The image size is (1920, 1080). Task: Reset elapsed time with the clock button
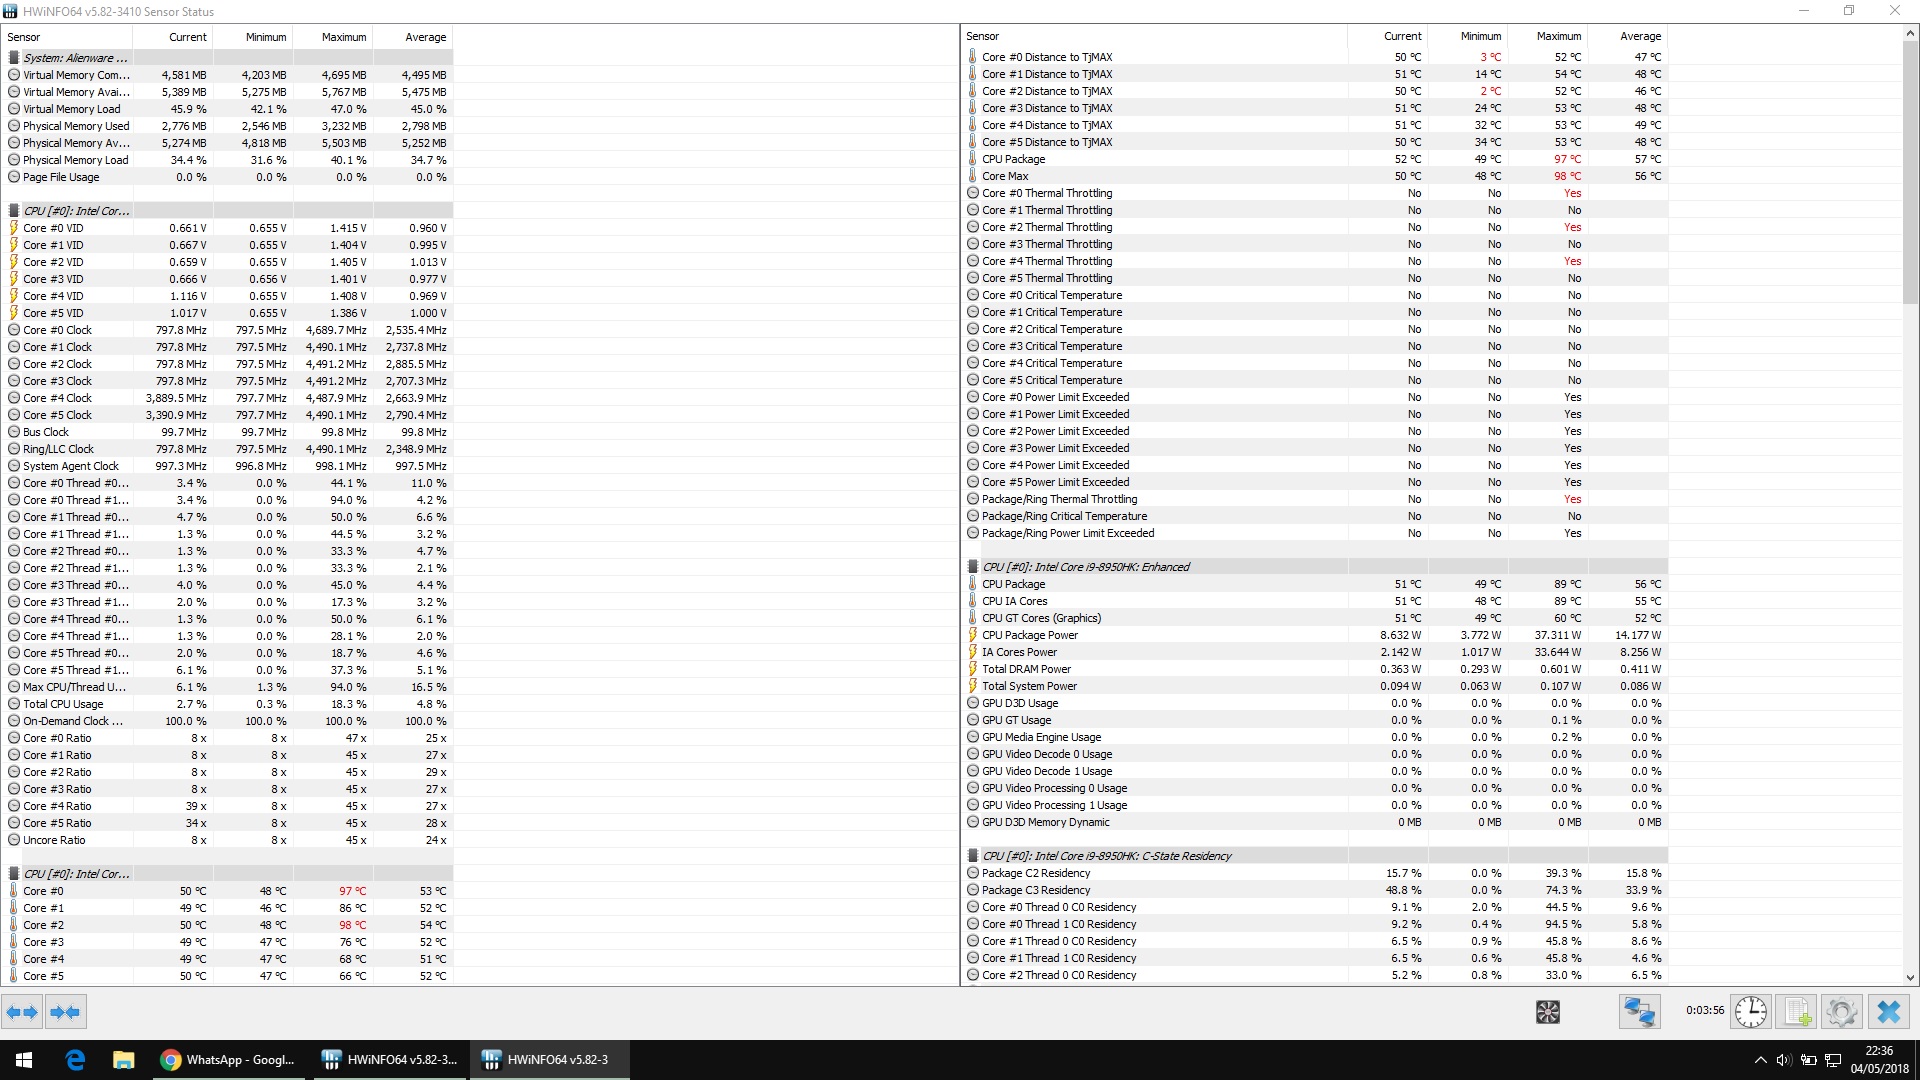click(1750, 1012)
